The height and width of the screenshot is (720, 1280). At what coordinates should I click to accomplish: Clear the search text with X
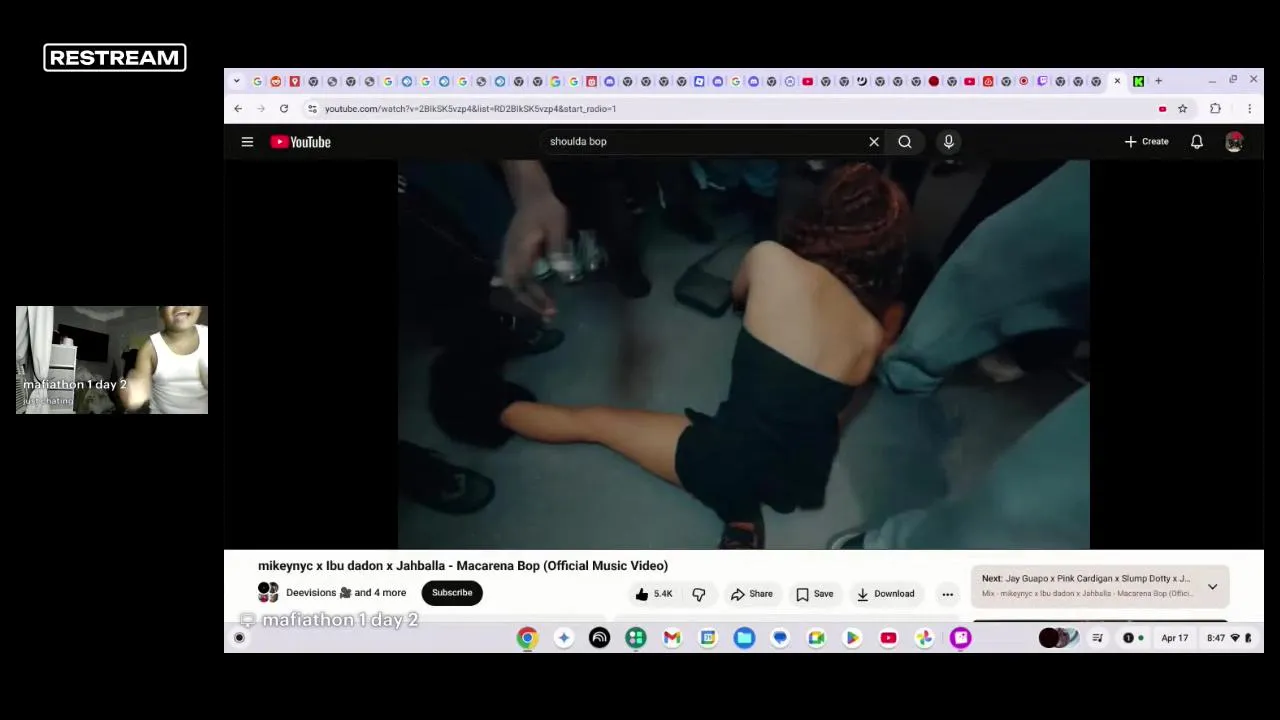[874, 142]
